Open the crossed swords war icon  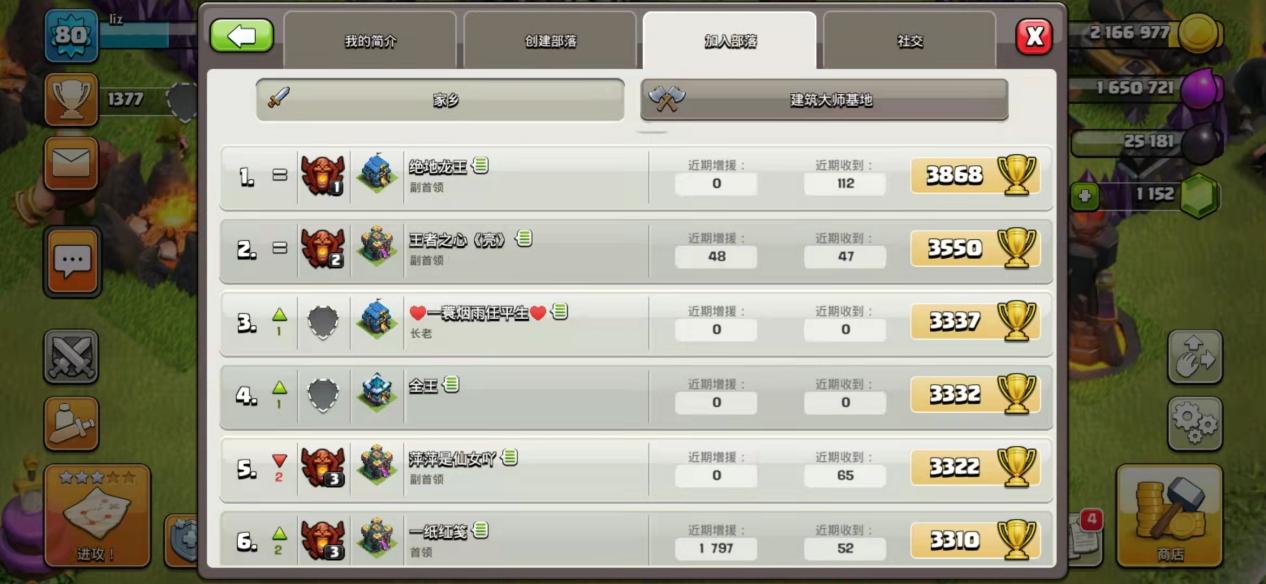point(71,357)
